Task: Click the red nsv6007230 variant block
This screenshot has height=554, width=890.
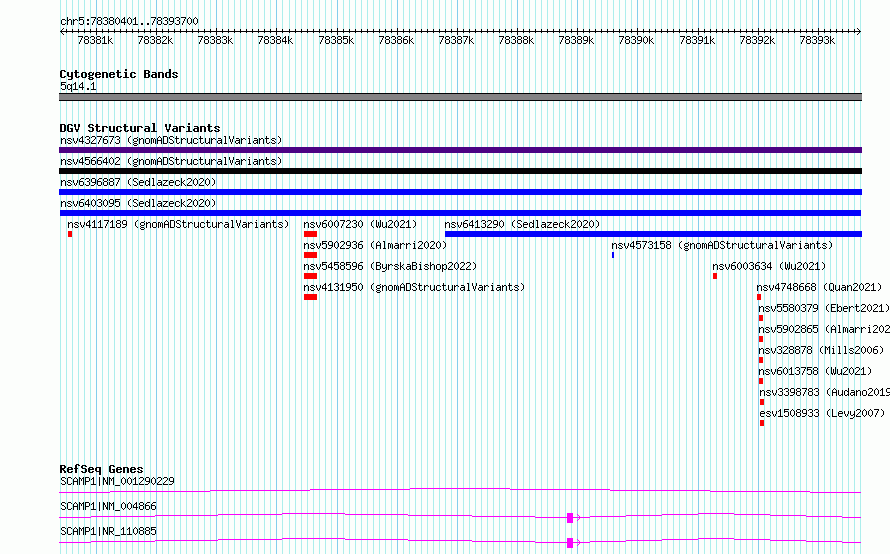Action: tap(310, 234)
